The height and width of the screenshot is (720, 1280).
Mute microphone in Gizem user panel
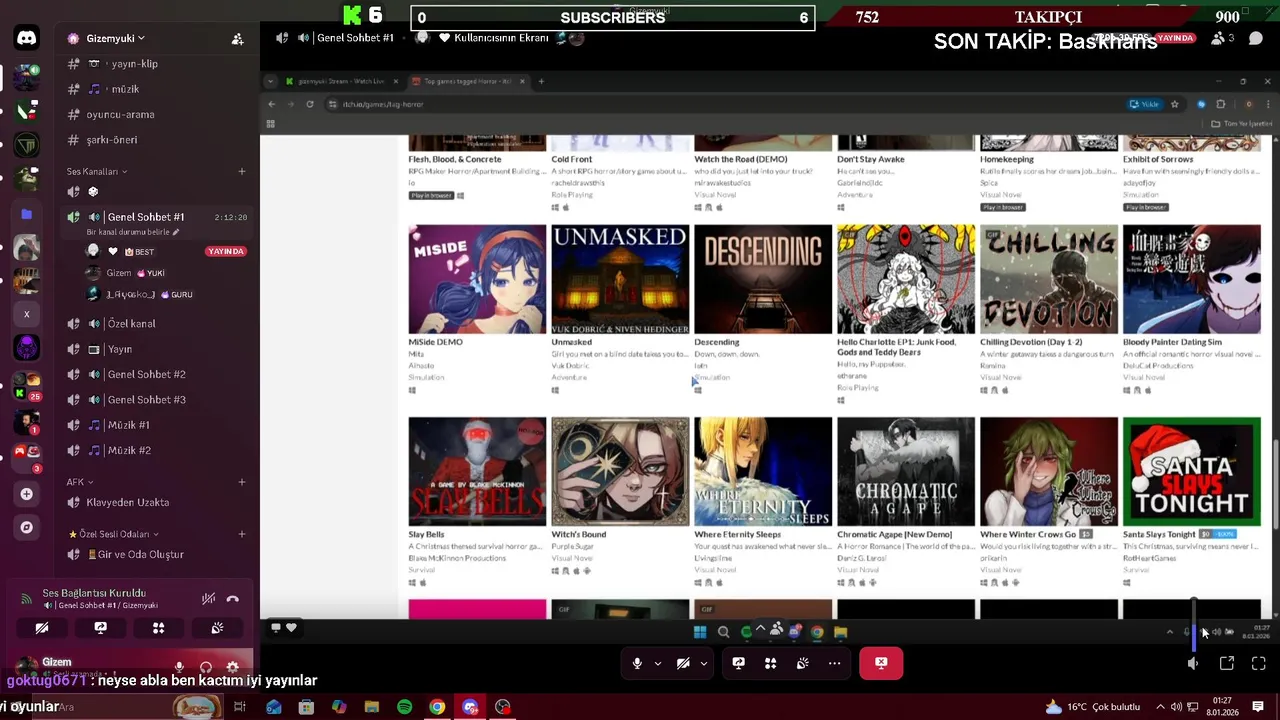click(179, 667)
